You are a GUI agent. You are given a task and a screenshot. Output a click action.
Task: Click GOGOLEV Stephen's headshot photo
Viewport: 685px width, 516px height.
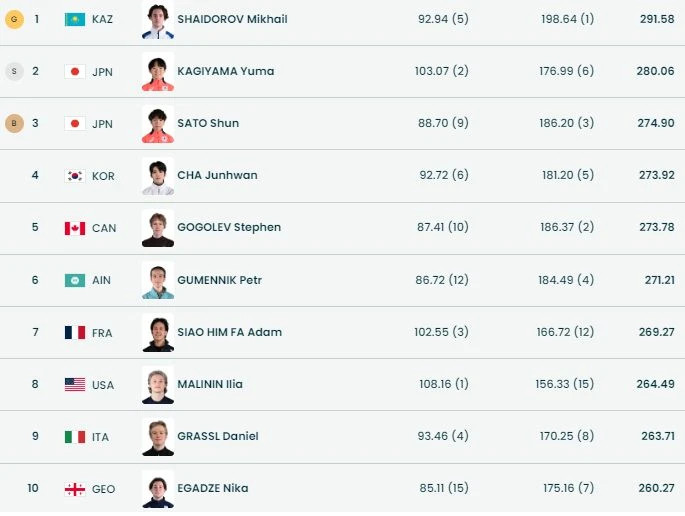[x=158, y=228]
